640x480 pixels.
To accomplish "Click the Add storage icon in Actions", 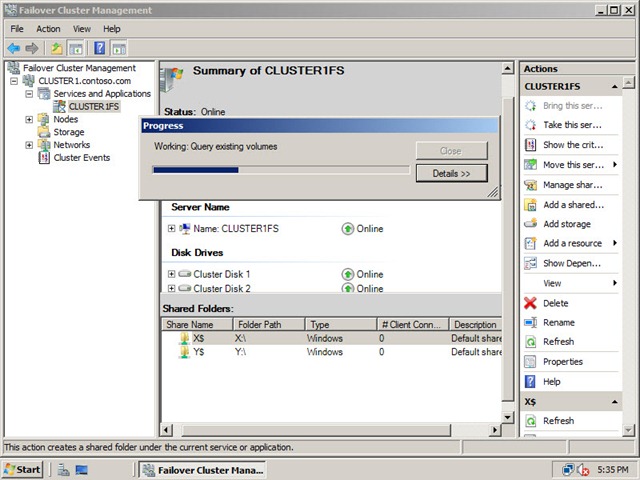I will [530, 224].
